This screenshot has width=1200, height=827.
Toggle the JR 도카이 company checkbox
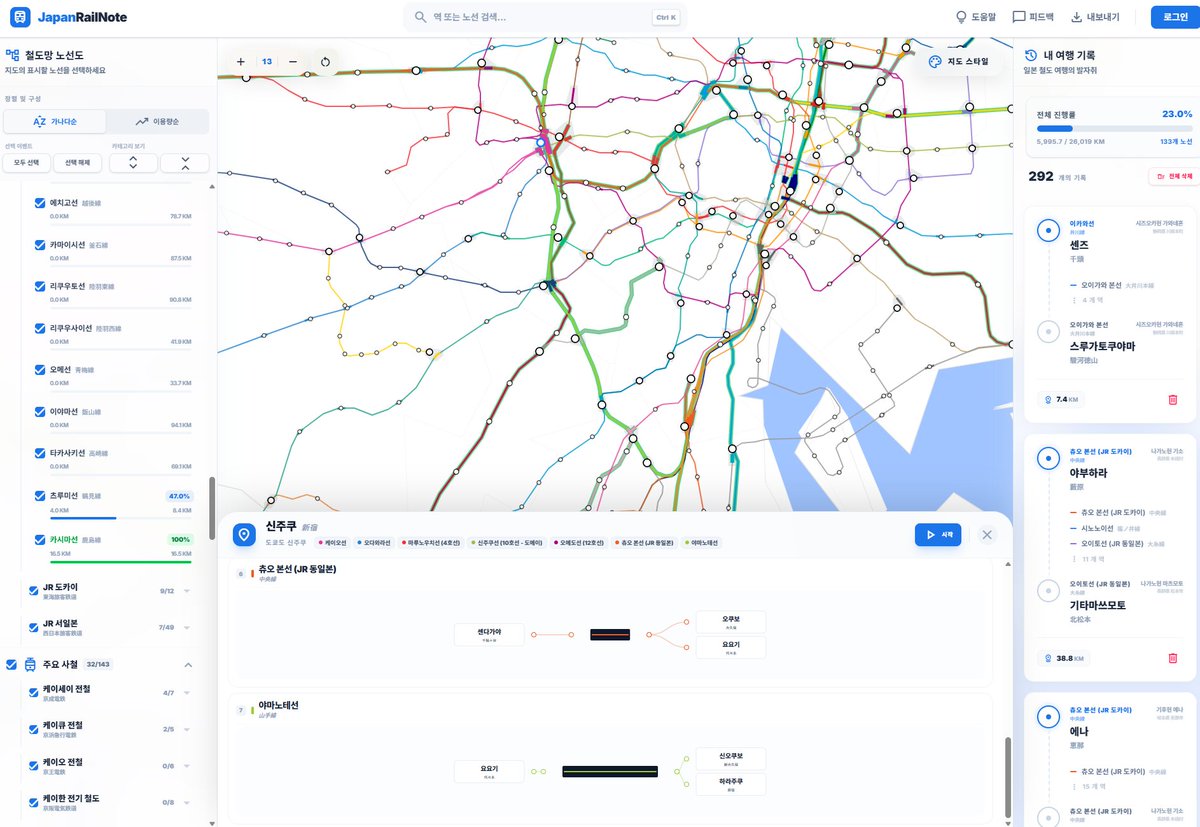click(33, 591)
